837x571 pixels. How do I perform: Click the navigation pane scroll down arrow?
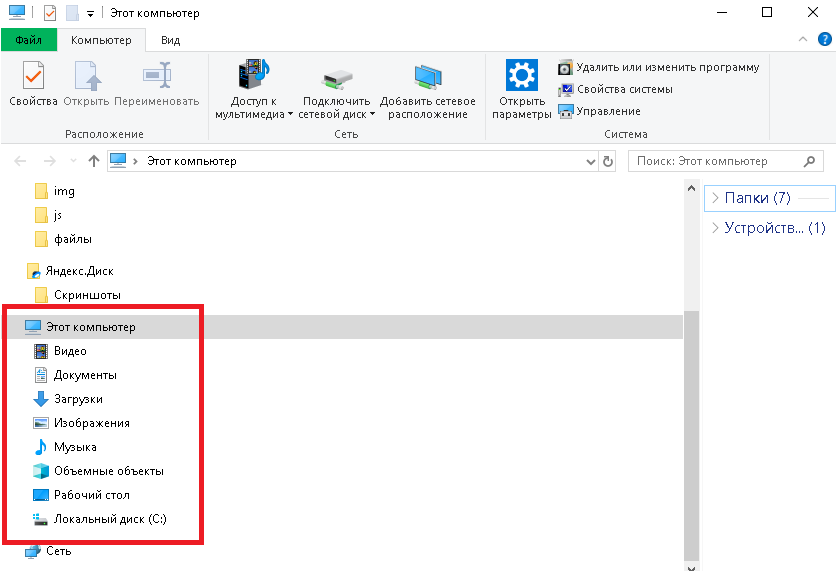point(691,567)
